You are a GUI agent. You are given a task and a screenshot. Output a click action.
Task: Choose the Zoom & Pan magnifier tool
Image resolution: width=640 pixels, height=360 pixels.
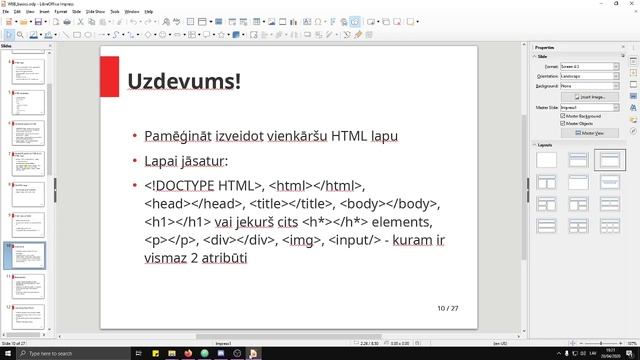point(20,35)
